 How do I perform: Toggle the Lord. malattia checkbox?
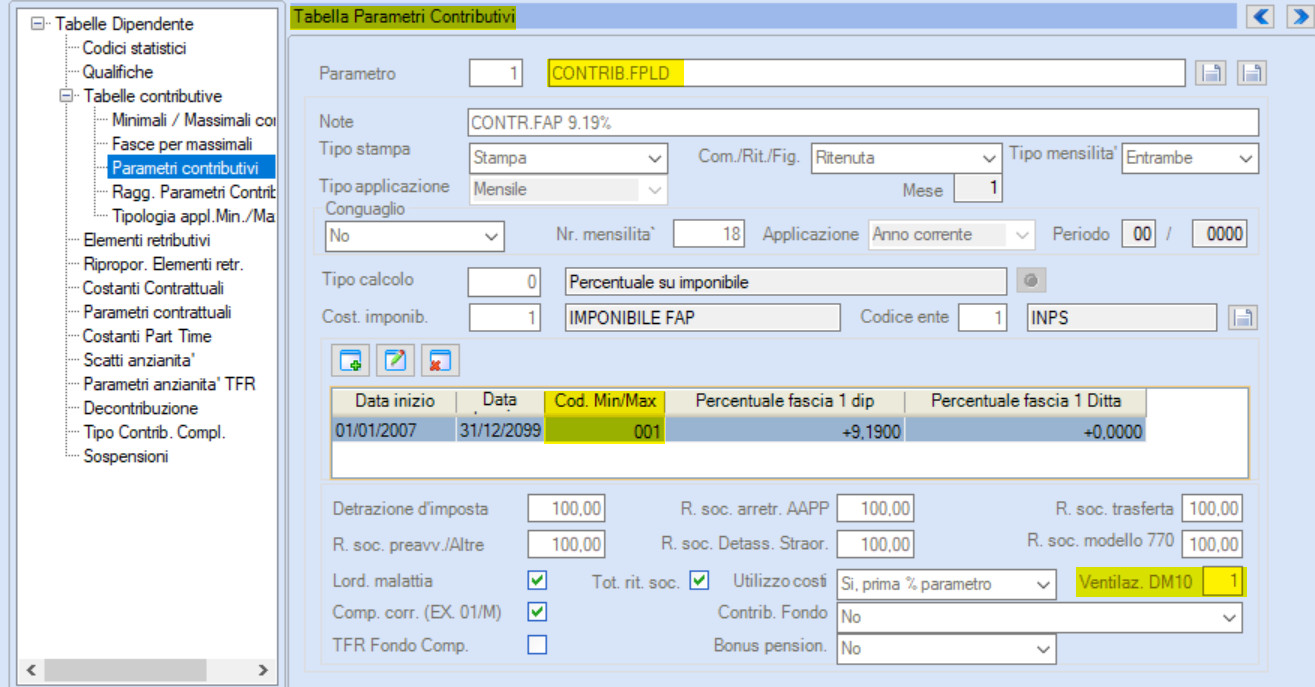(x=538, y=580)
